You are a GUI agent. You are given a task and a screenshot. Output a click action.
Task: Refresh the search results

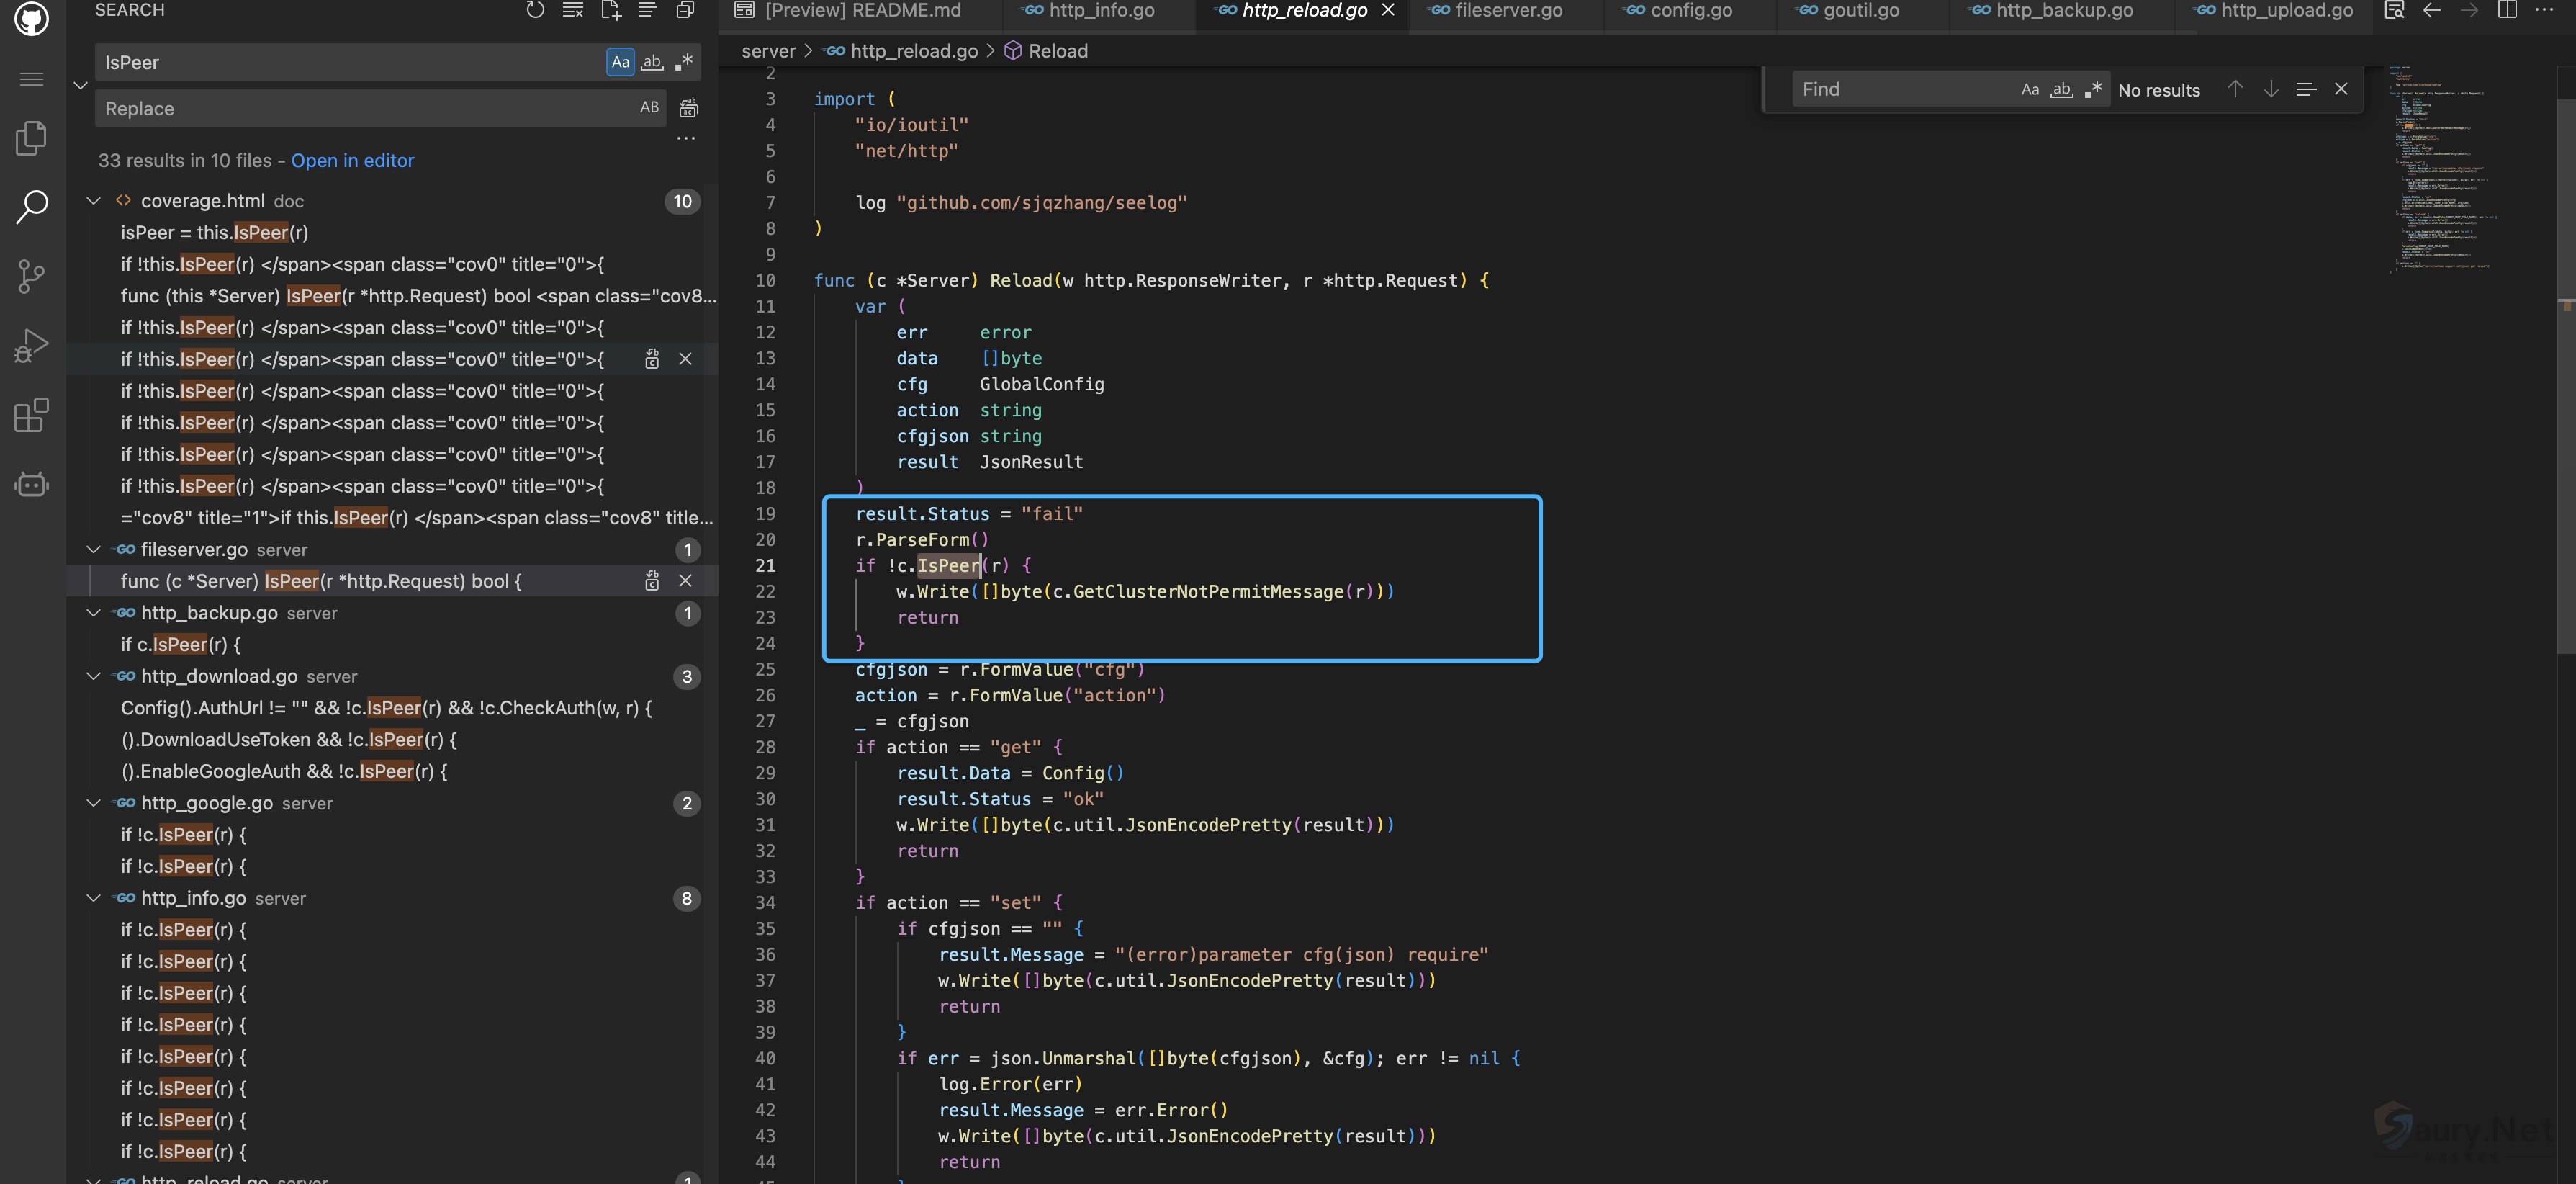click(x=535, y=10)
